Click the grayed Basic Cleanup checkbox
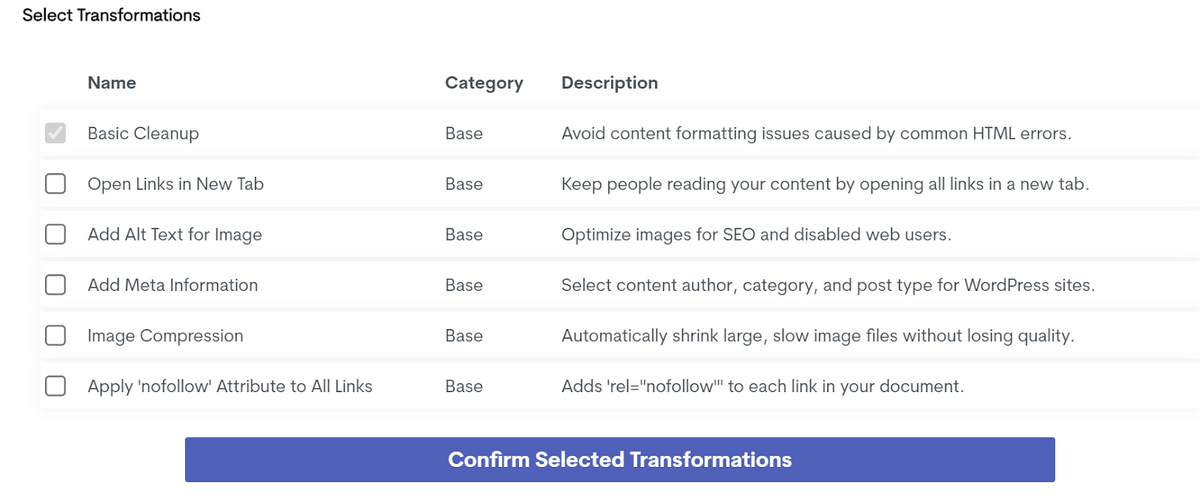1200x503 pixels. 56,133
